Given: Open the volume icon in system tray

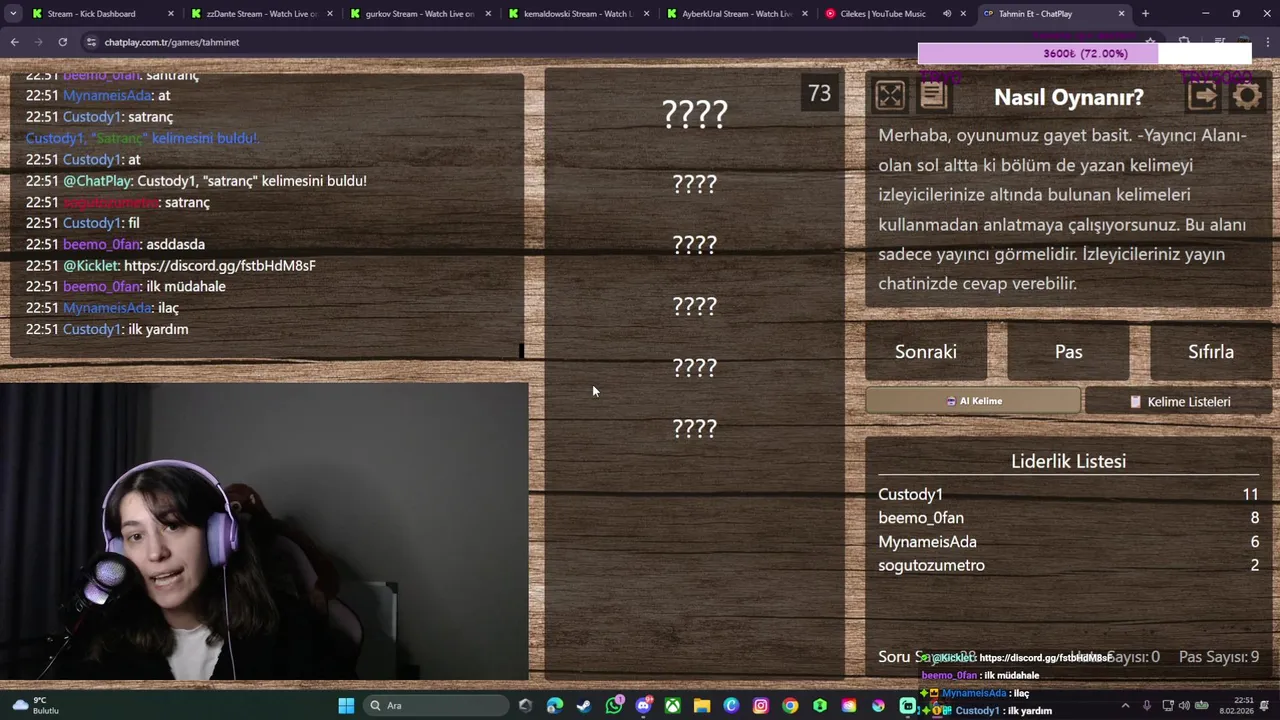Looking at the screenshot, I should (1183, 705).
